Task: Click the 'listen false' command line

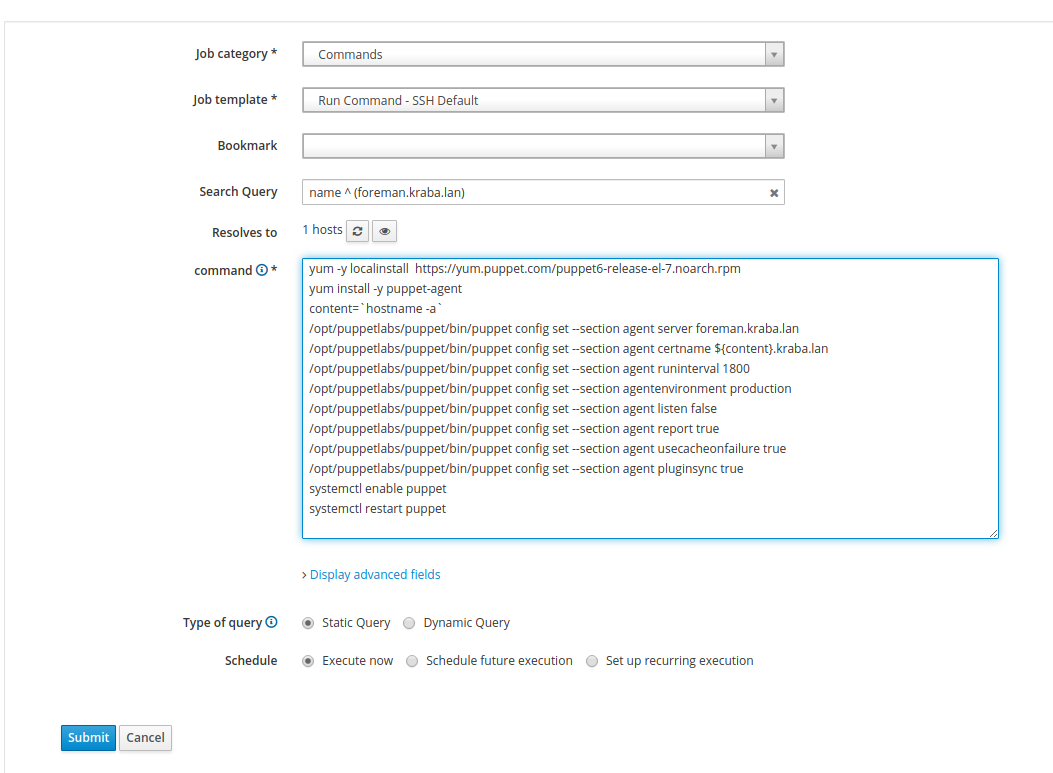Action: click(x=513, y=408)
